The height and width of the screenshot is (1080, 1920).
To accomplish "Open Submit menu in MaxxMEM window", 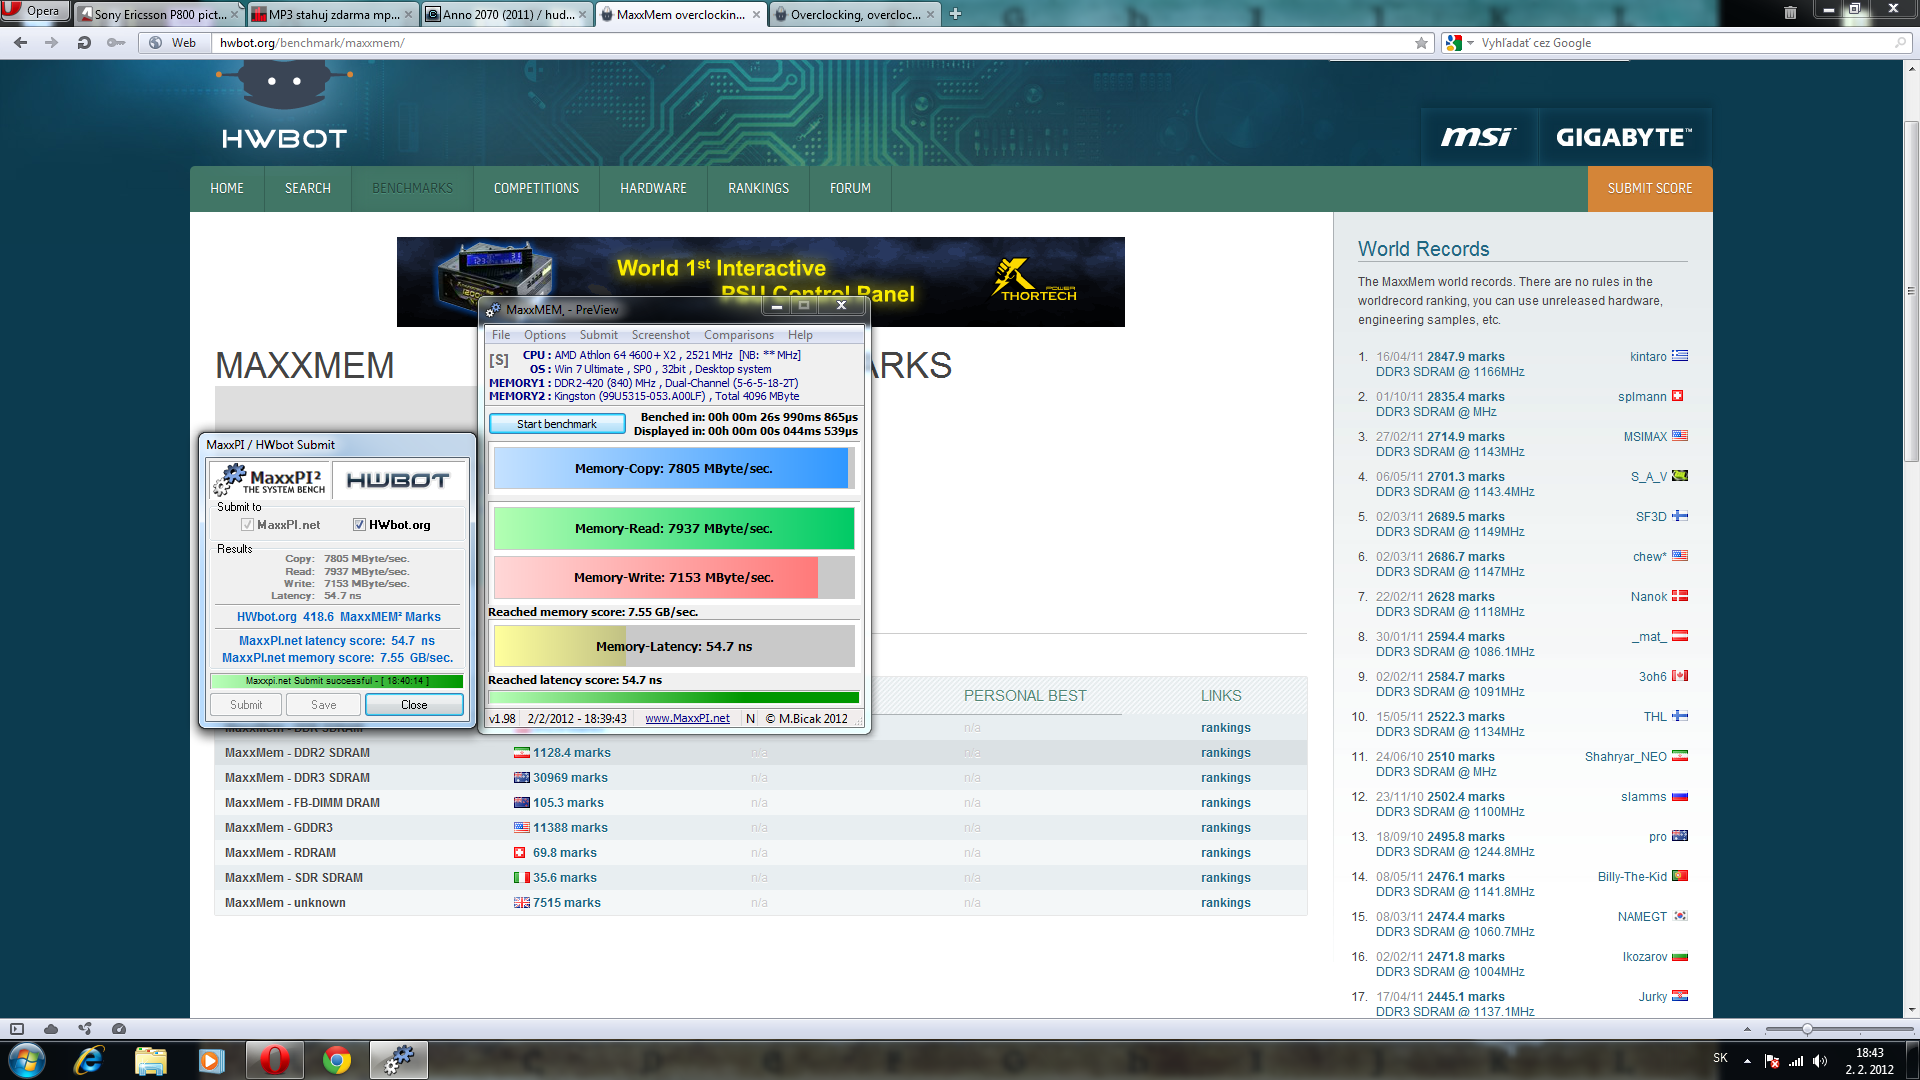I will pos(598,335).
